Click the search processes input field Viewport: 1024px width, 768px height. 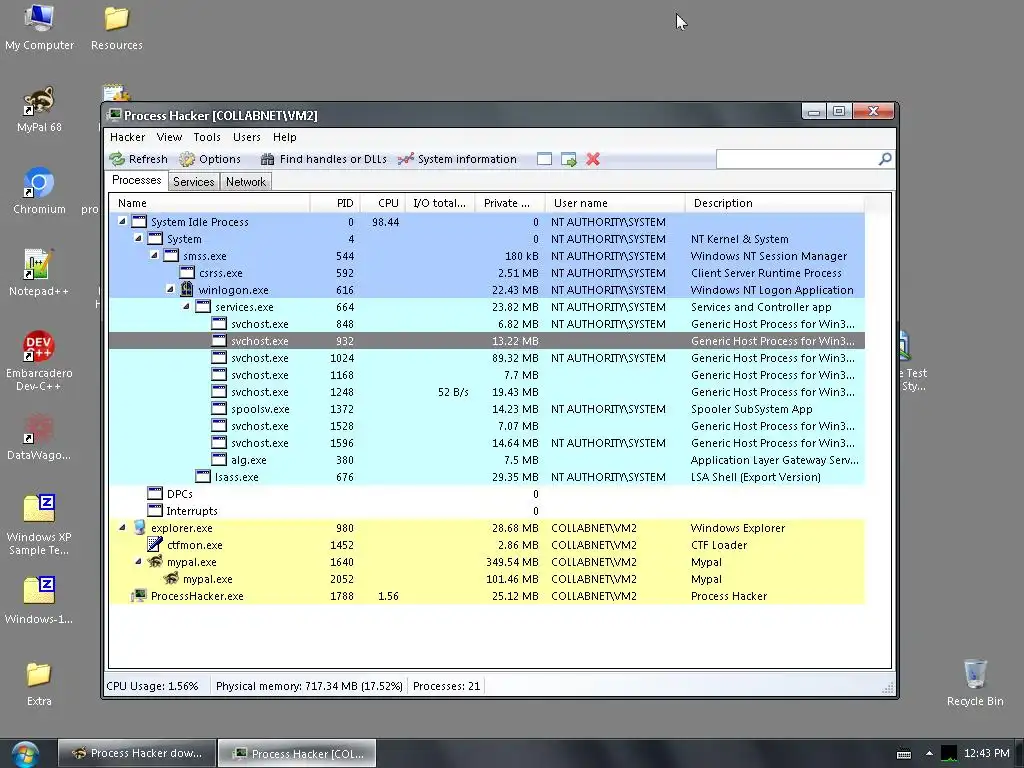[x=797, y=159]
